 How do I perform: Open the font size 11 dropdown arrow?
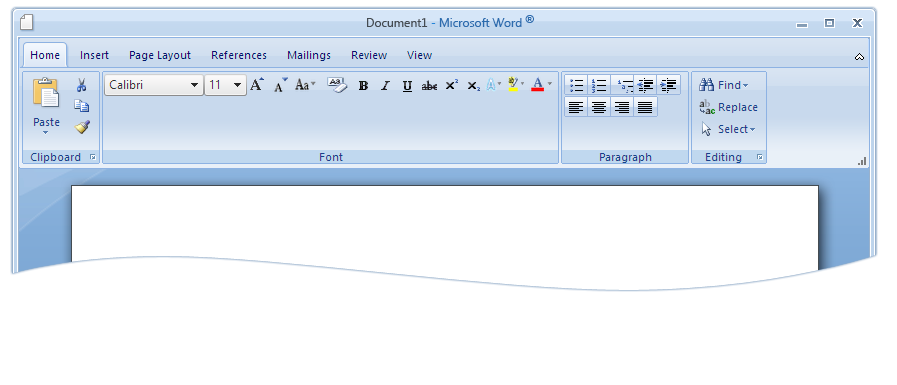[x=237, y=85]
